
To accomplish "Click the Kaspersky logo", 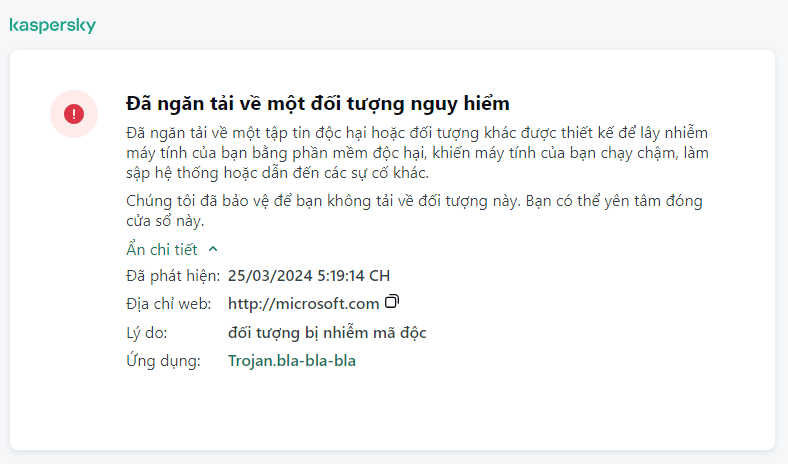I will (52, 25).
